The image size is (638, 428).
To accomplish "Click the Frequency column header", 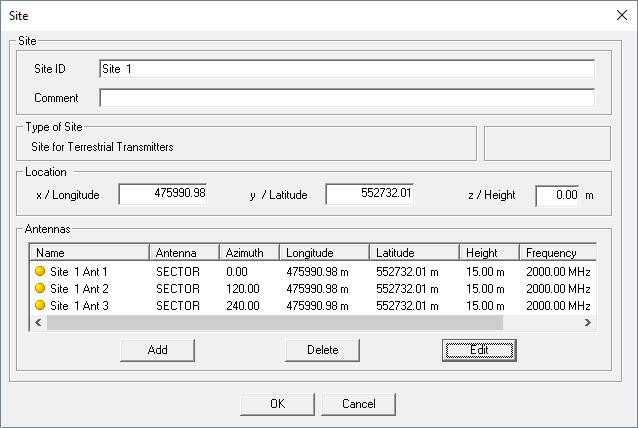I will [x=556, y=253].
